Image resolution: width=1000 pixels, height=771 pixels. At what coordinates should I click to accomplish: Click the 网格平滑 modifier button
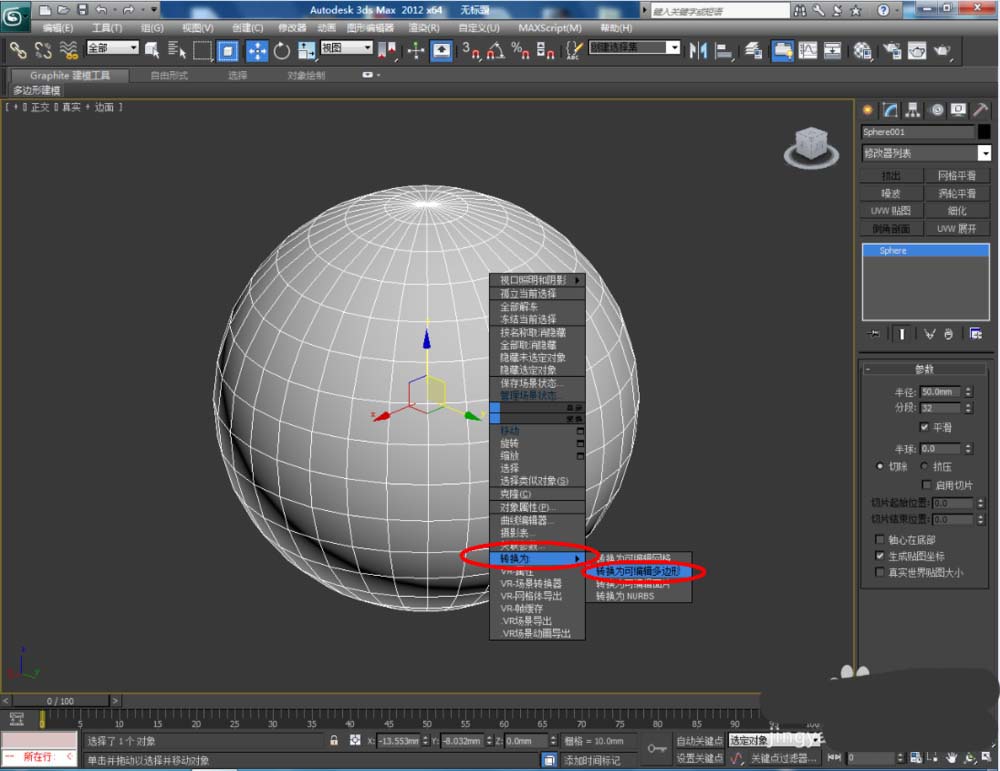point(957,176)
